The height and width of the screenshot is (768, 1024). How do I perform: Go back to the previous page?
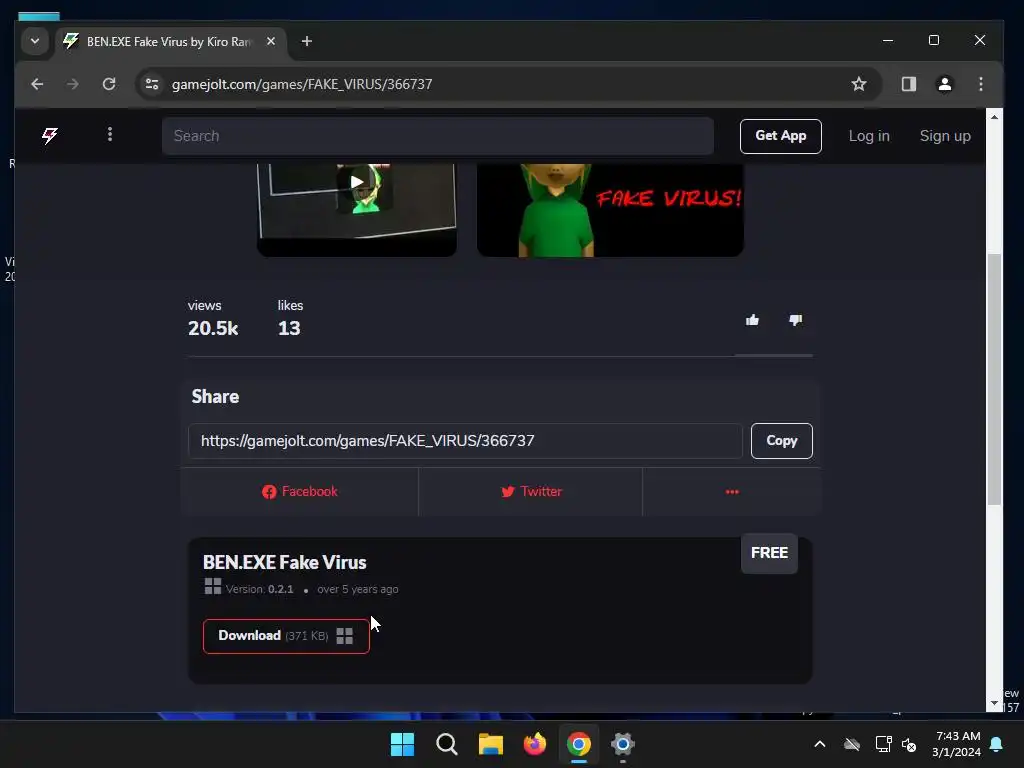(37, 84)
